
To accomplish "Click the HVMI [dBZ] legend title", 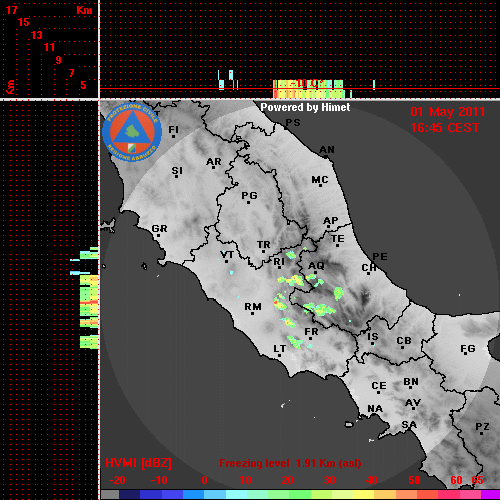I will 138,463.
